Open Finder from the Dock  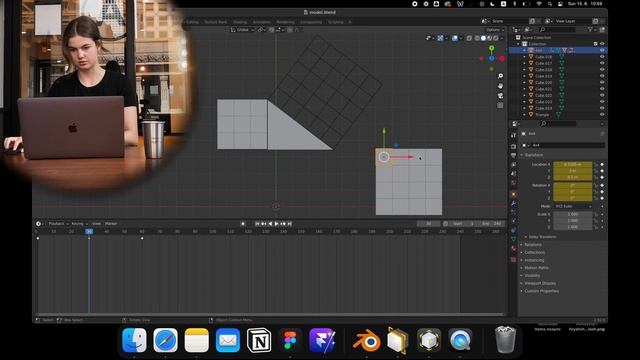tap(134, 340)
